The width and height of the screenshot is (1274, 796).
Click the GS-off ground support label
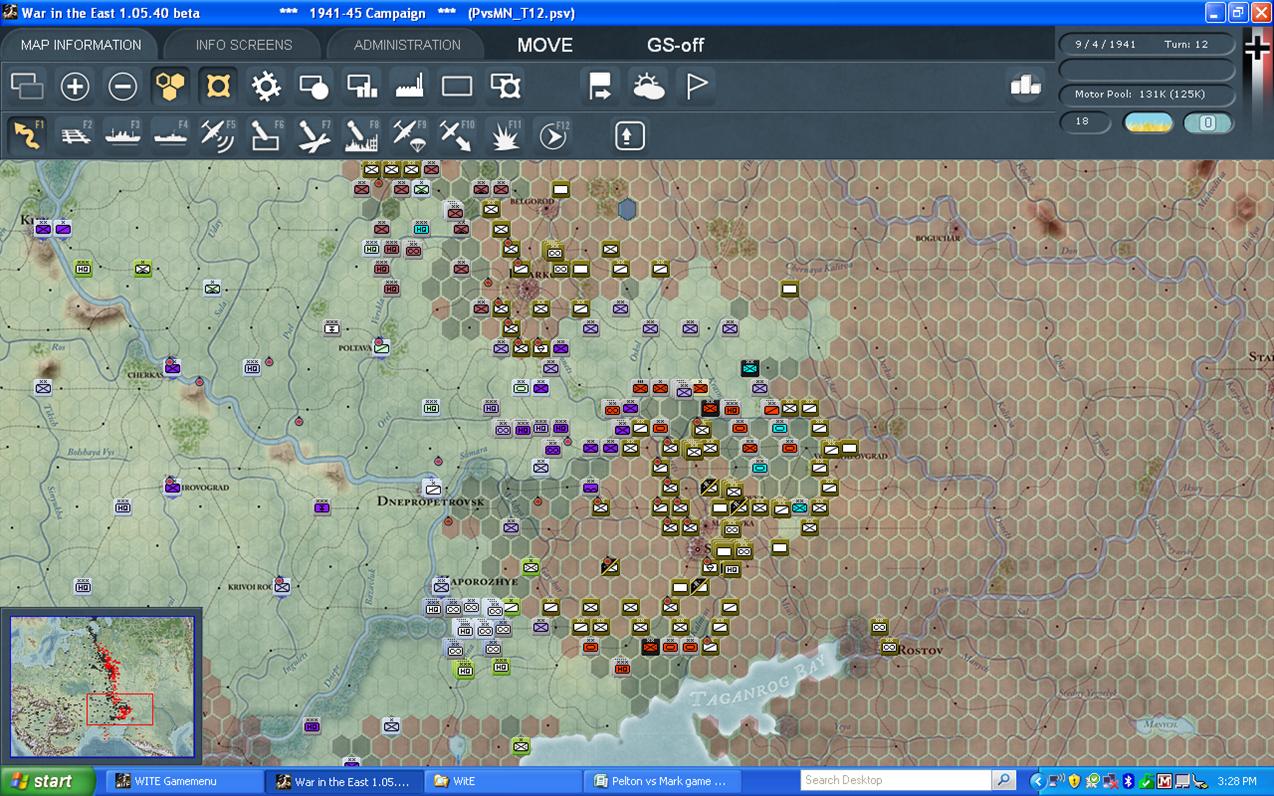676,45
